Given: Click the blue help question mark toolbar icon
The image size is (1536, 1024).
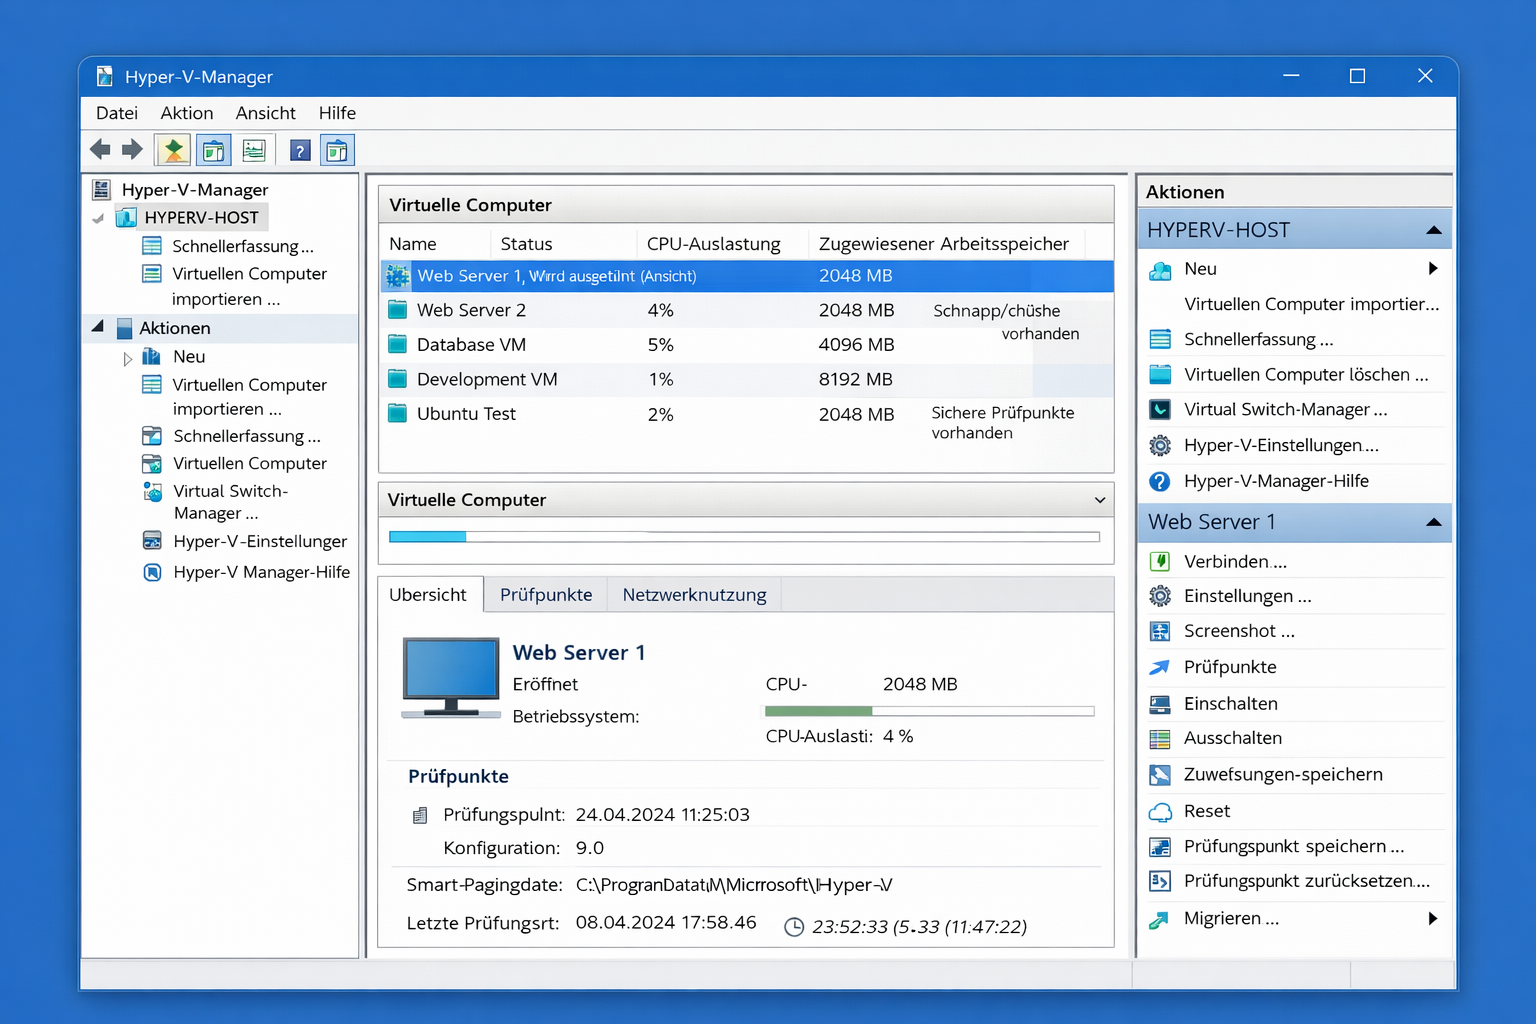Looking at the screenshot, I should click(x=300, y=151).
